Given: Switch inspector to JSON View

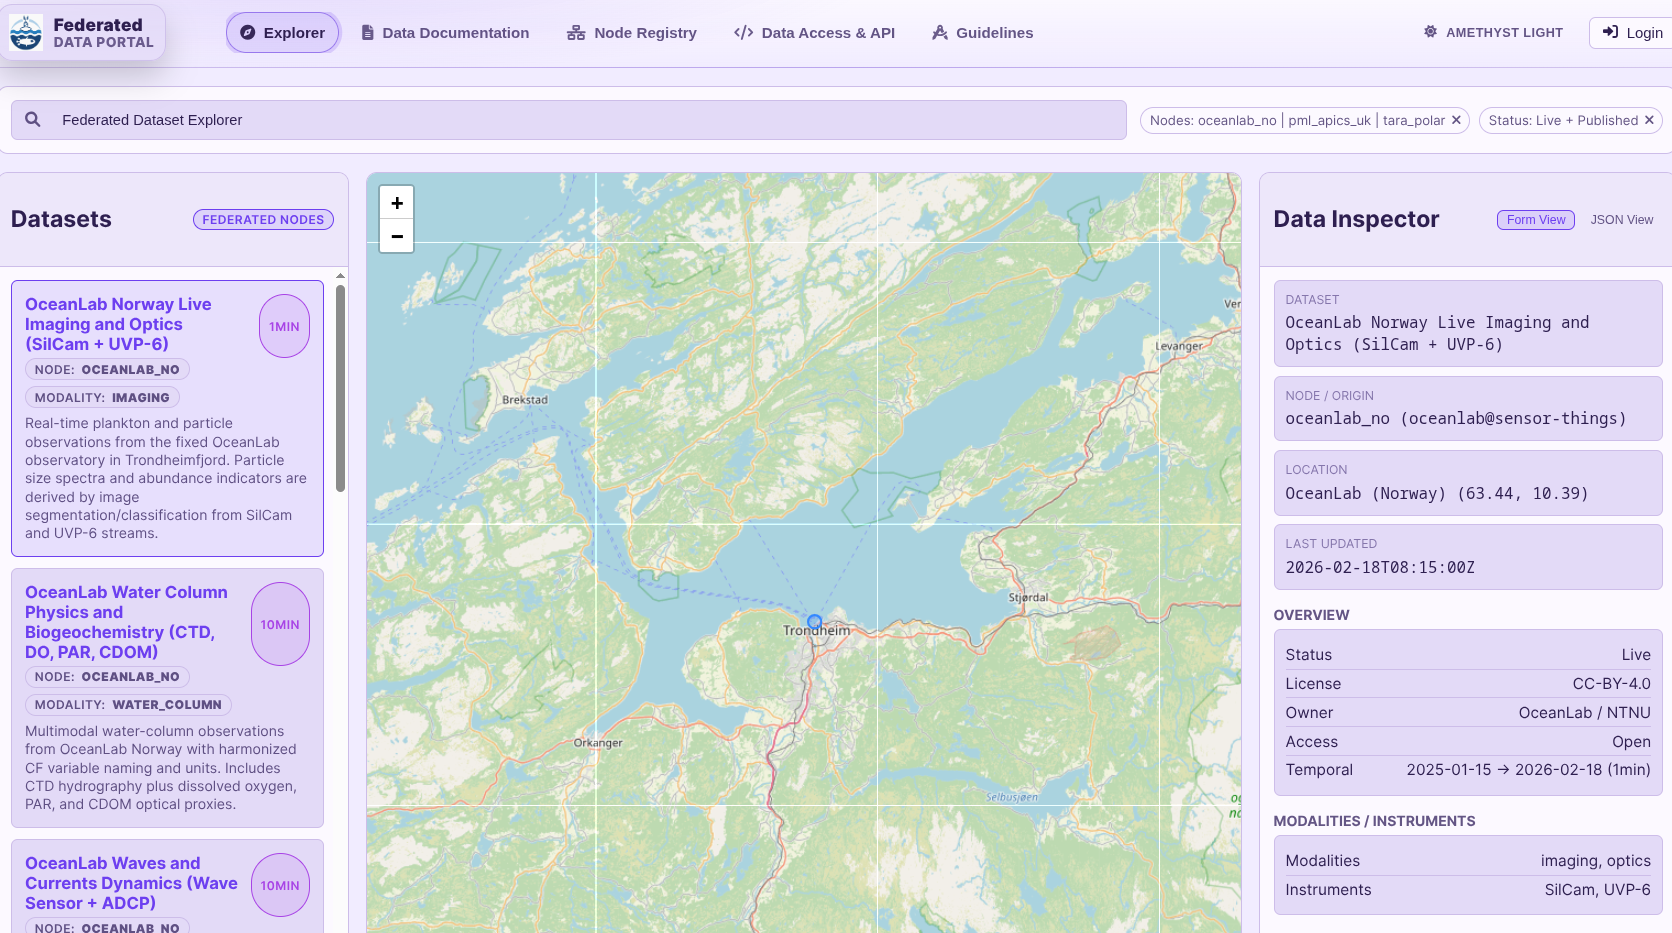Looking at the screenshot, I should 1621,220.
